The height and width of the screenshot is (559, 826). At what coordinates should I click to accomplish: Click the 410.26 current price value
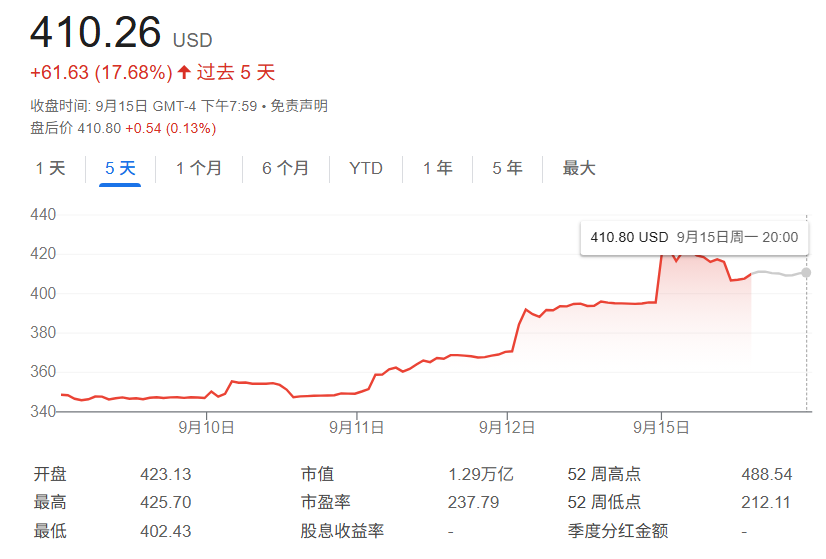pyautogui.click(x=95, y=32)
